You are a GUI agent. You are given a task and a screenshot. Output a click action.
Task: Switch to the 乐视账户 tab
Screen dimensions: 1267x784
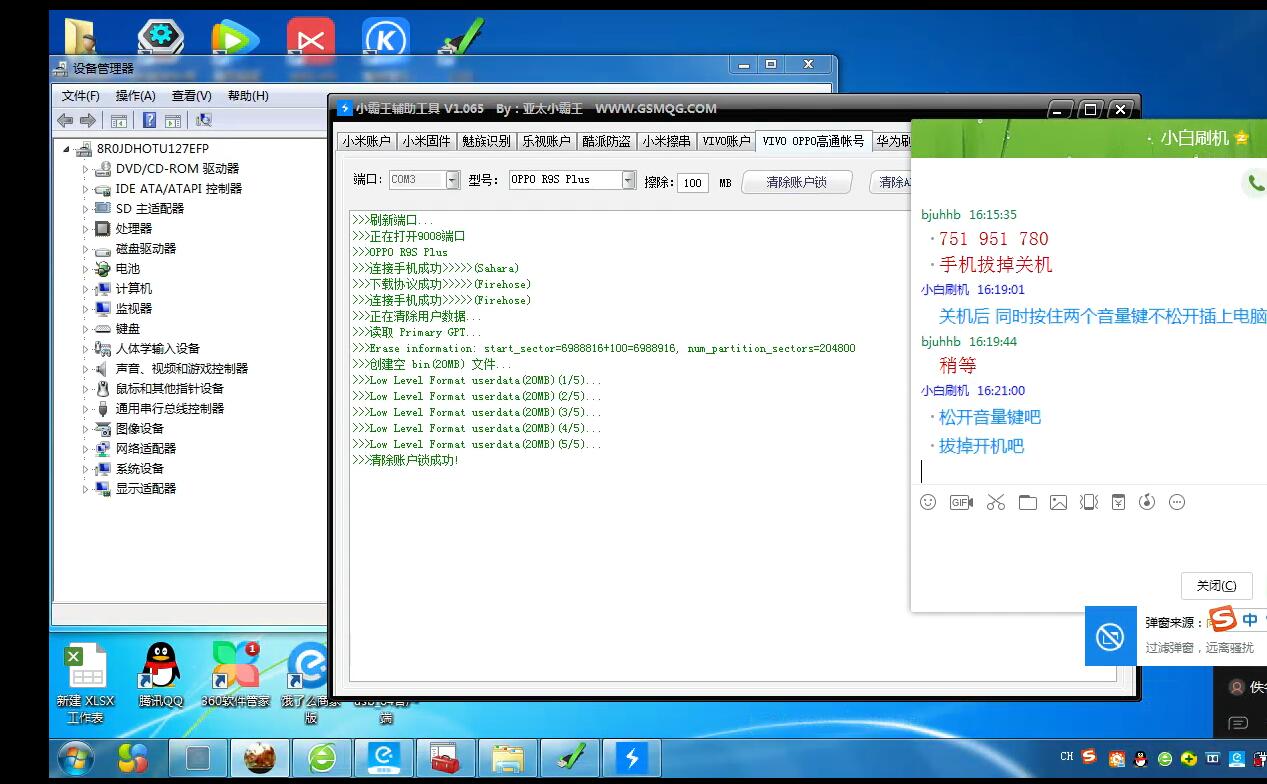(546, 141)
